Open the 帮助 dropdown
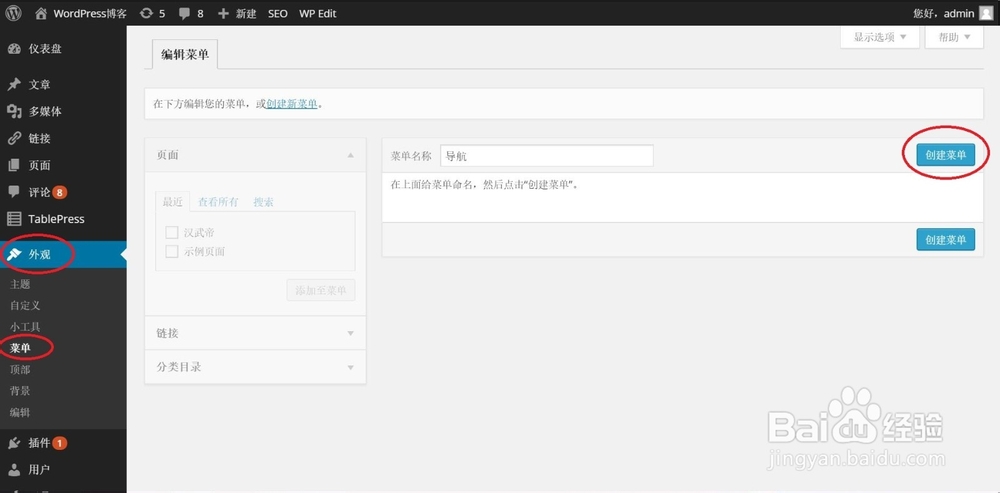1000x493 pixels. click(x=954, y=37)
